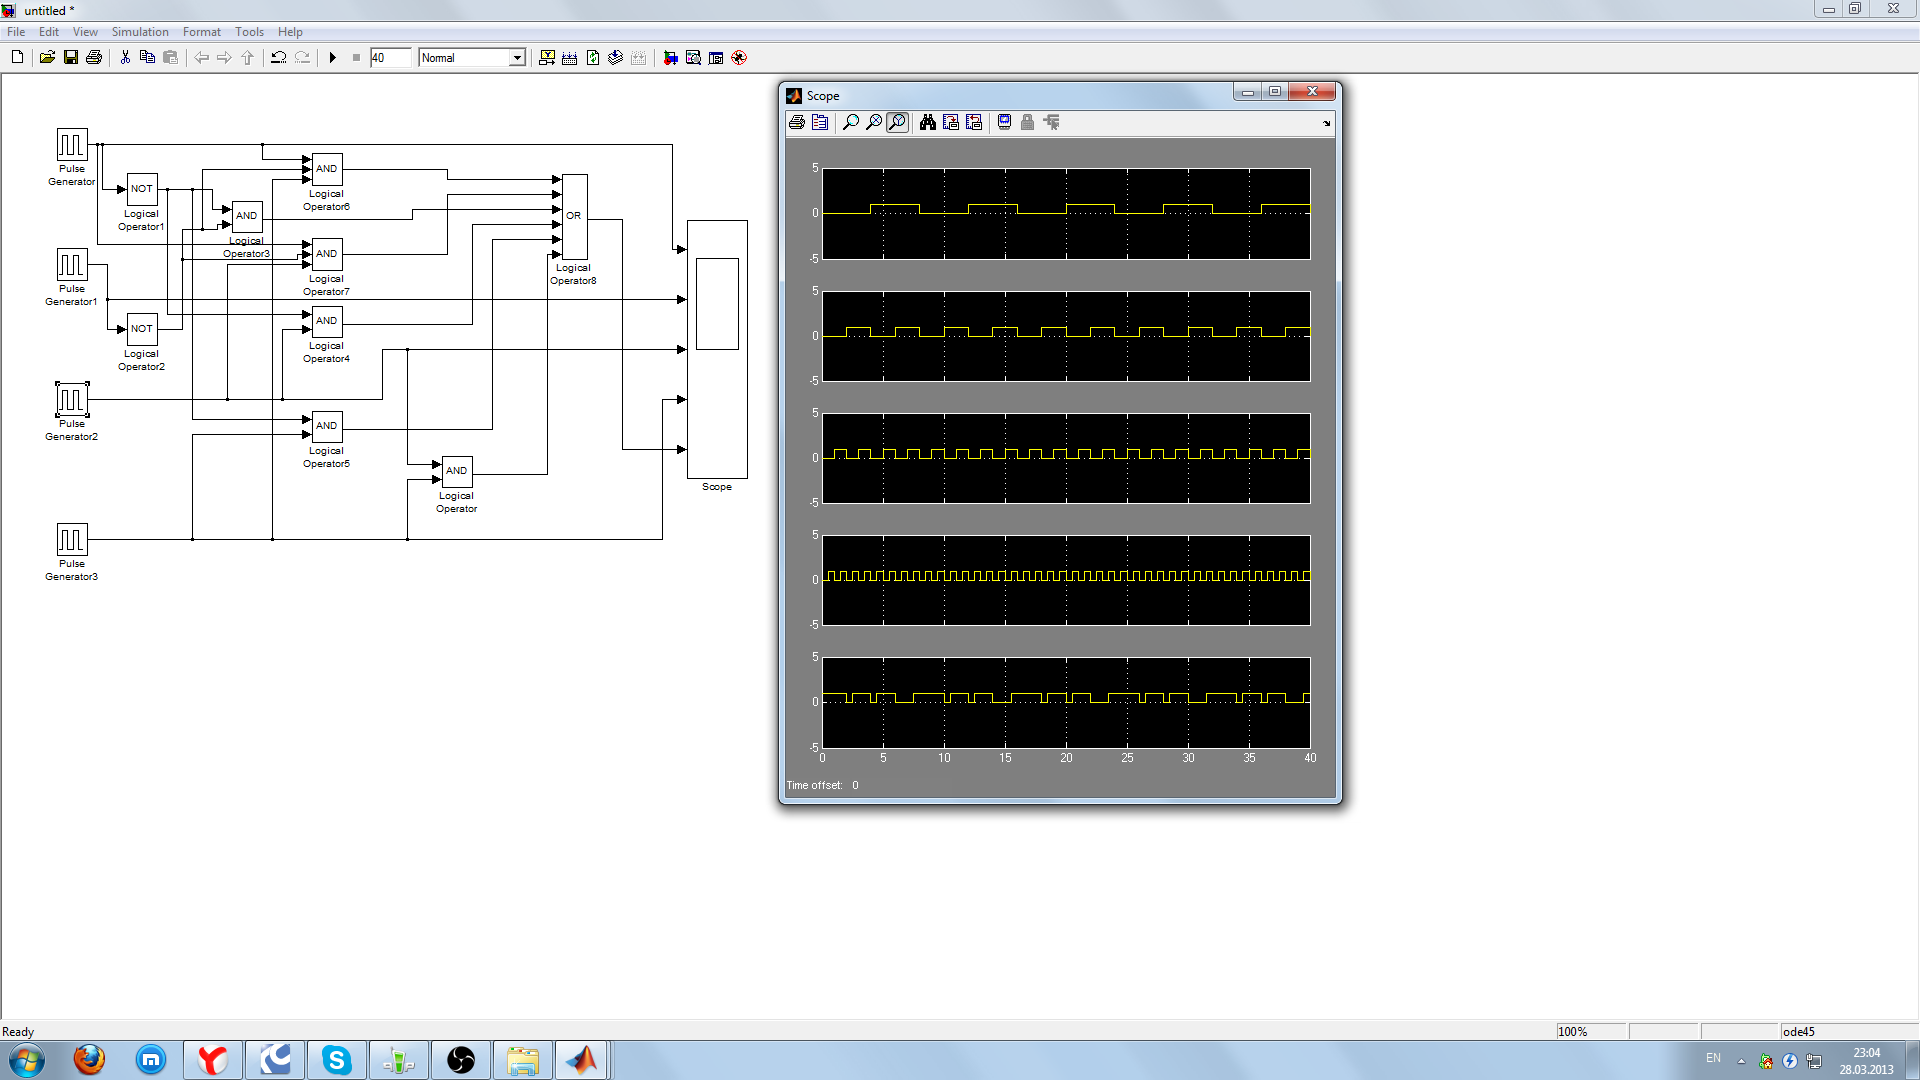The width and height of the screenshot is (1920, 1080).
Task: Save current Scope axes settings icon
Action: pos(951,122)
